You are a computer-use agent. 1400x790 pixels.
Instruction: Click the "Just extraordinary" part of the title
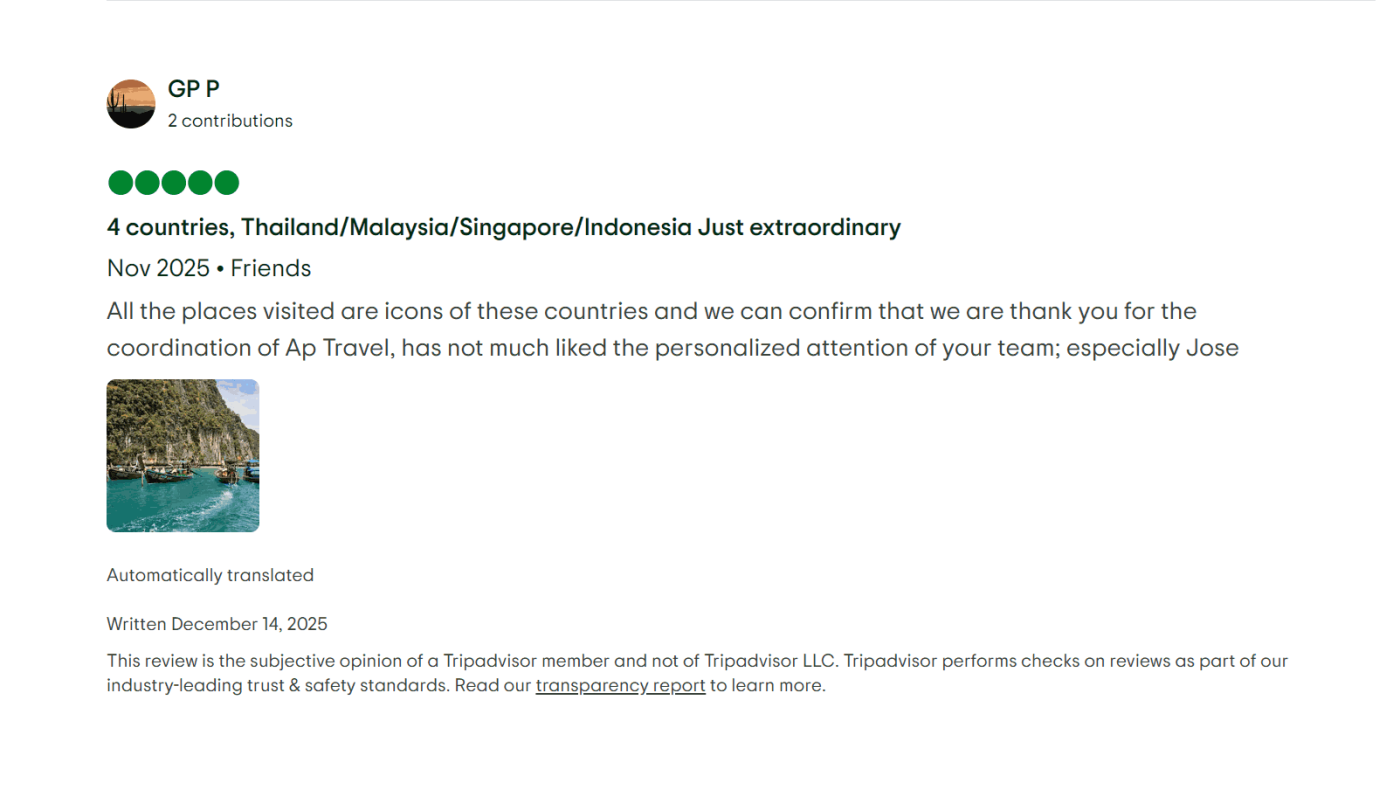(799, 228)
